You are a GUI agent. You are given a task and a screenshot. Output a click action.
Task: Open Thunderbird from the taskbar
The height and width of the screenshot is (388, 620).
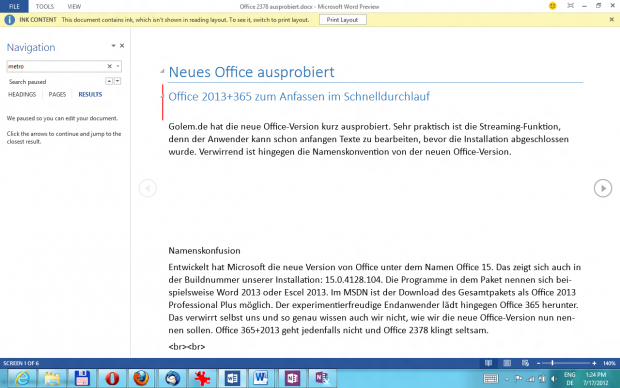[172, 379]
